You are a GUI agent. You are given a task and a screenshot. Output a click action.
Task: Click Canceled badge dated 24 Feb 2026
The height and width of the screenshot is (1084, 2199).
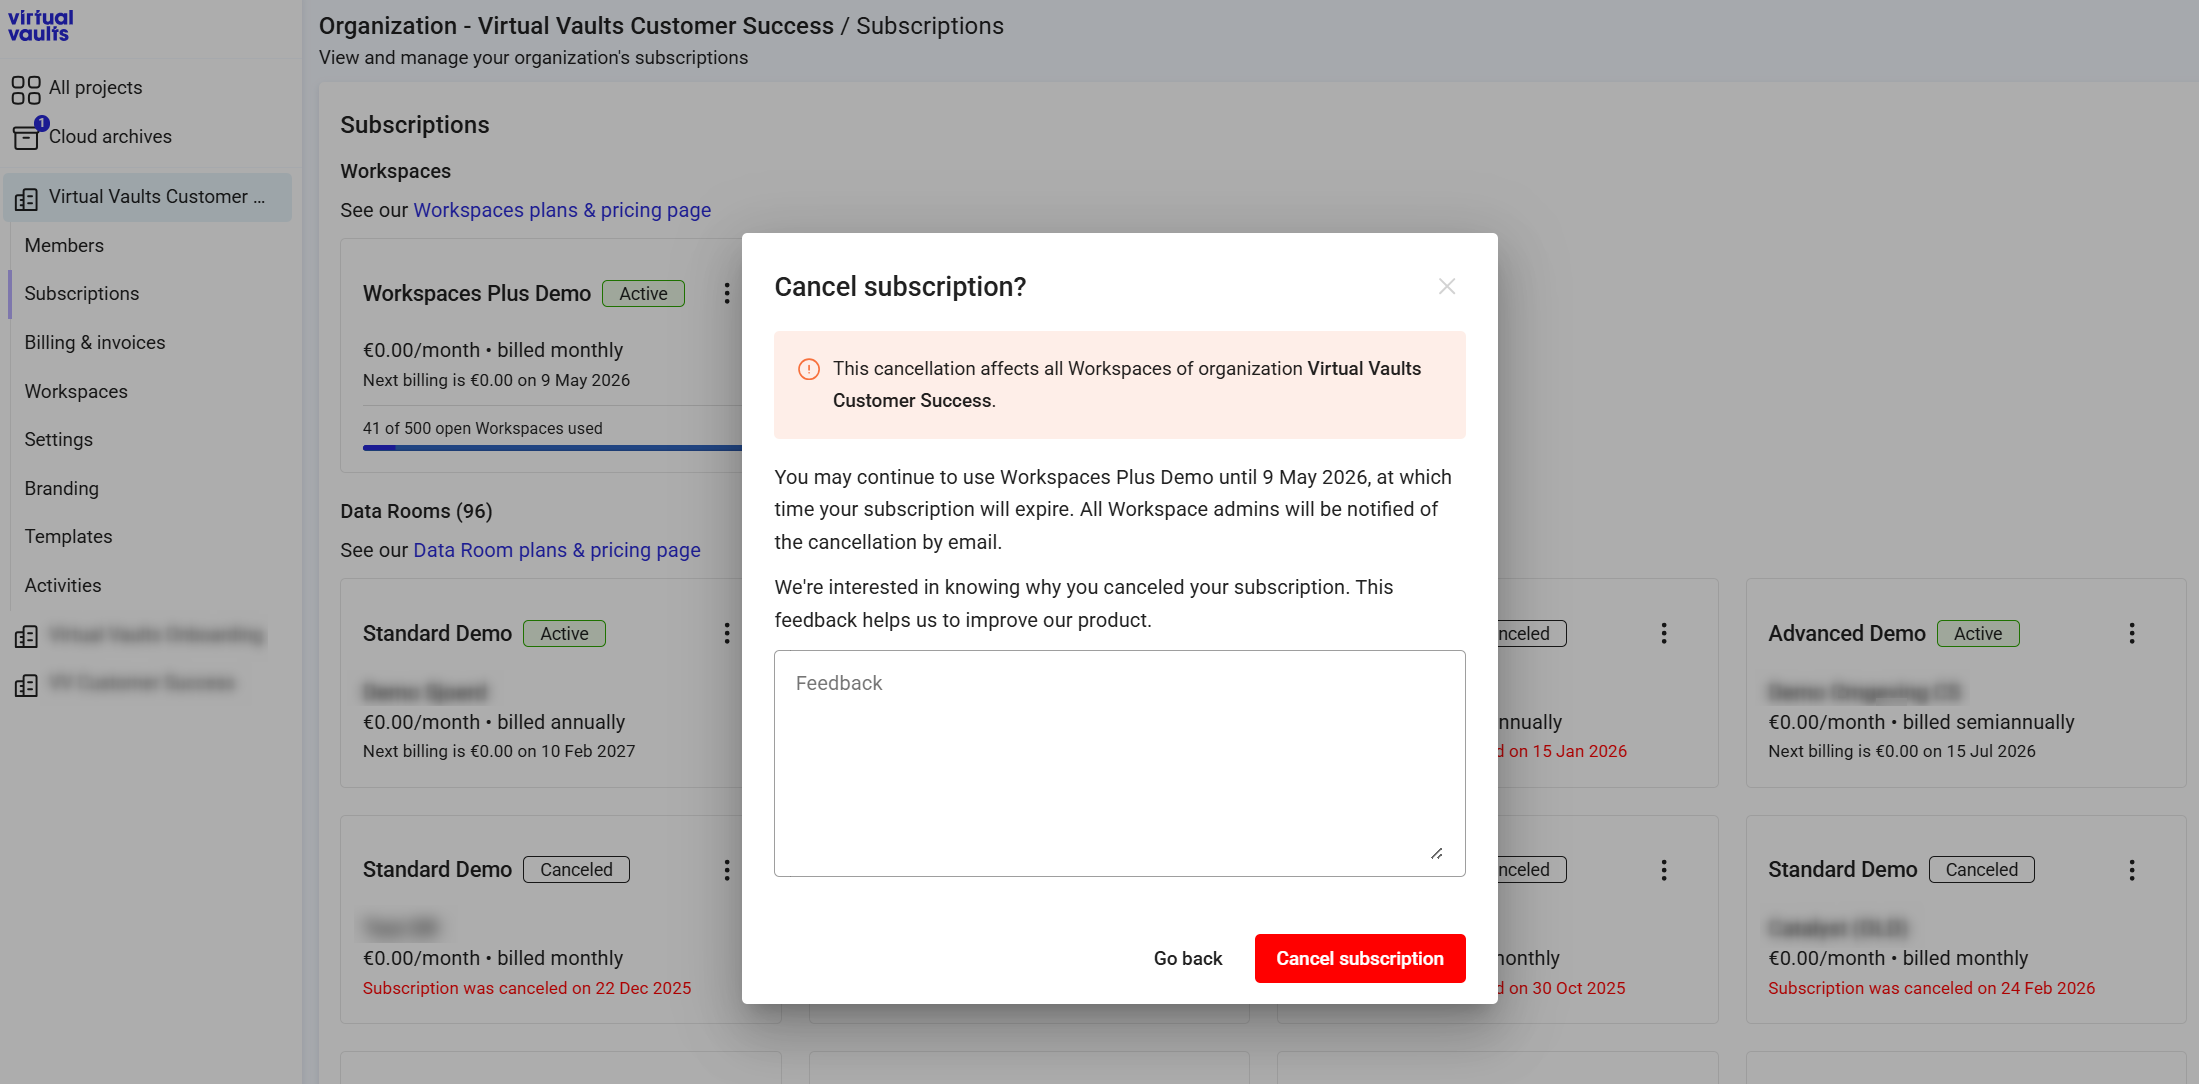tap(1981, 870)
